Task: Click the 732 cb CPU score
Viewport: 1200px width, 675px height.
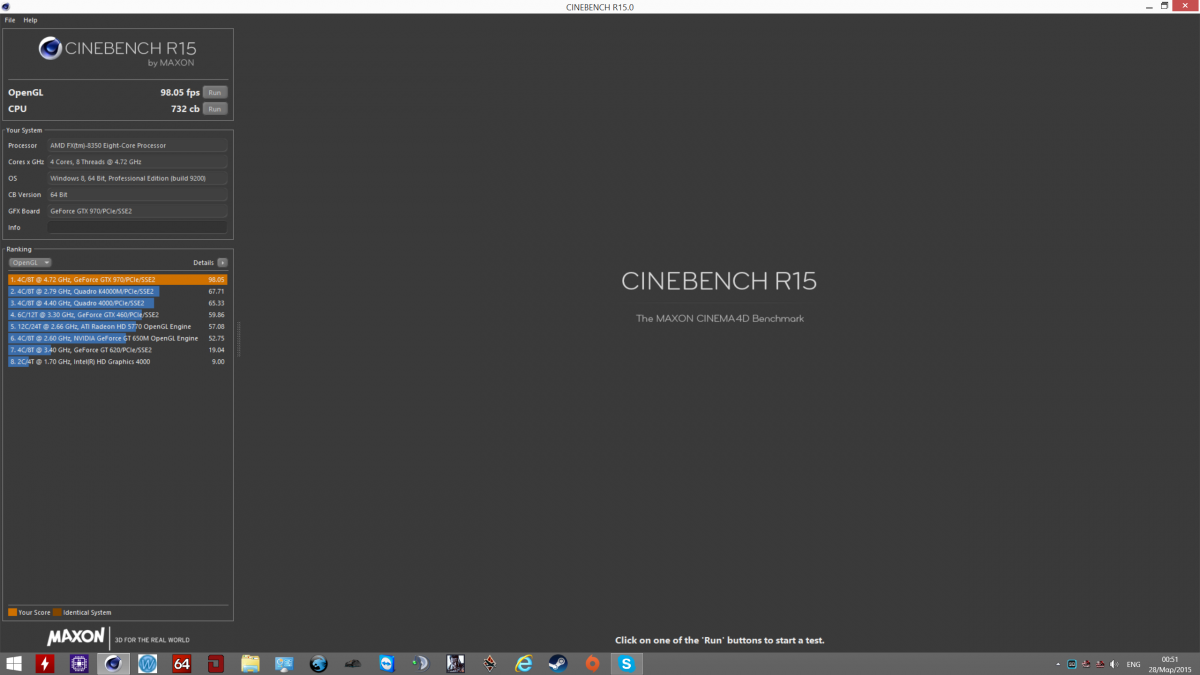Action: (186, 108)
